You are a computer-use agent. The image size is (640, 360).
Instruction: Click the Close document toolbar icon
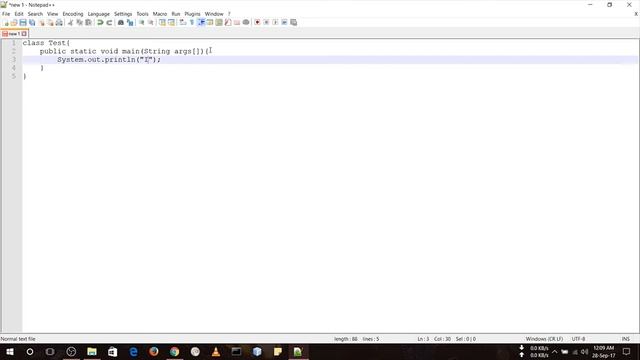coord(41,22)
